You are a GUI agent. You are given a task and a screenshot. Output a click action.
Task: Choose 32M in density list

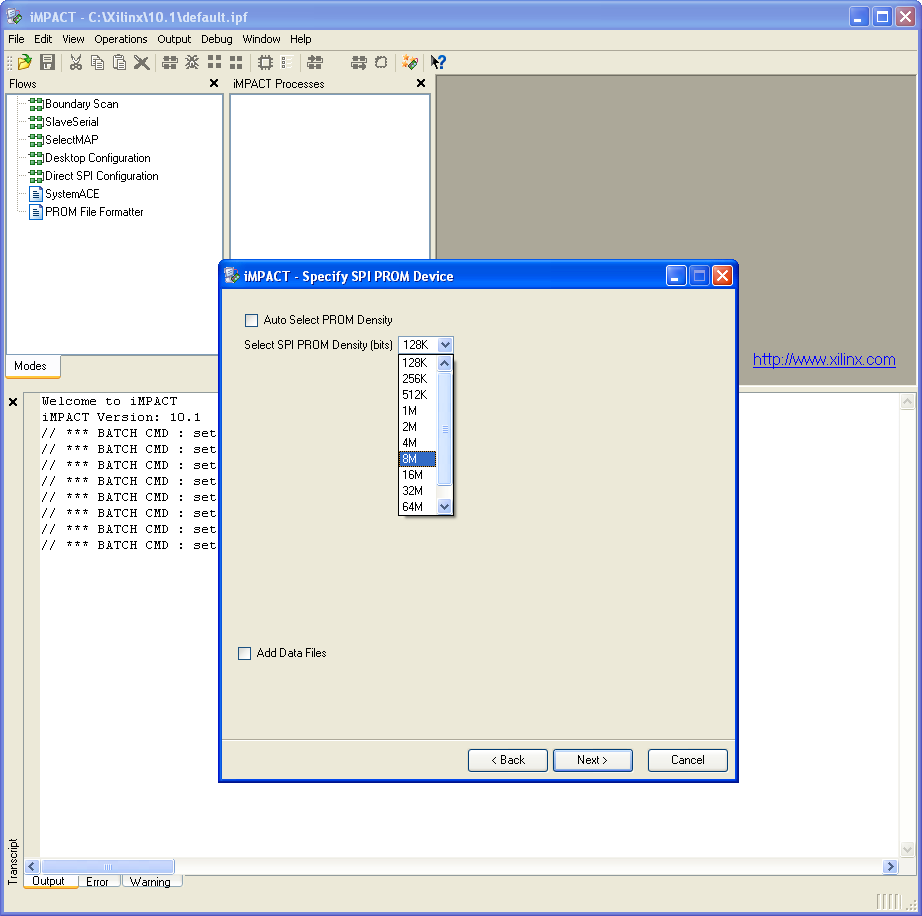tap(417, 491)
